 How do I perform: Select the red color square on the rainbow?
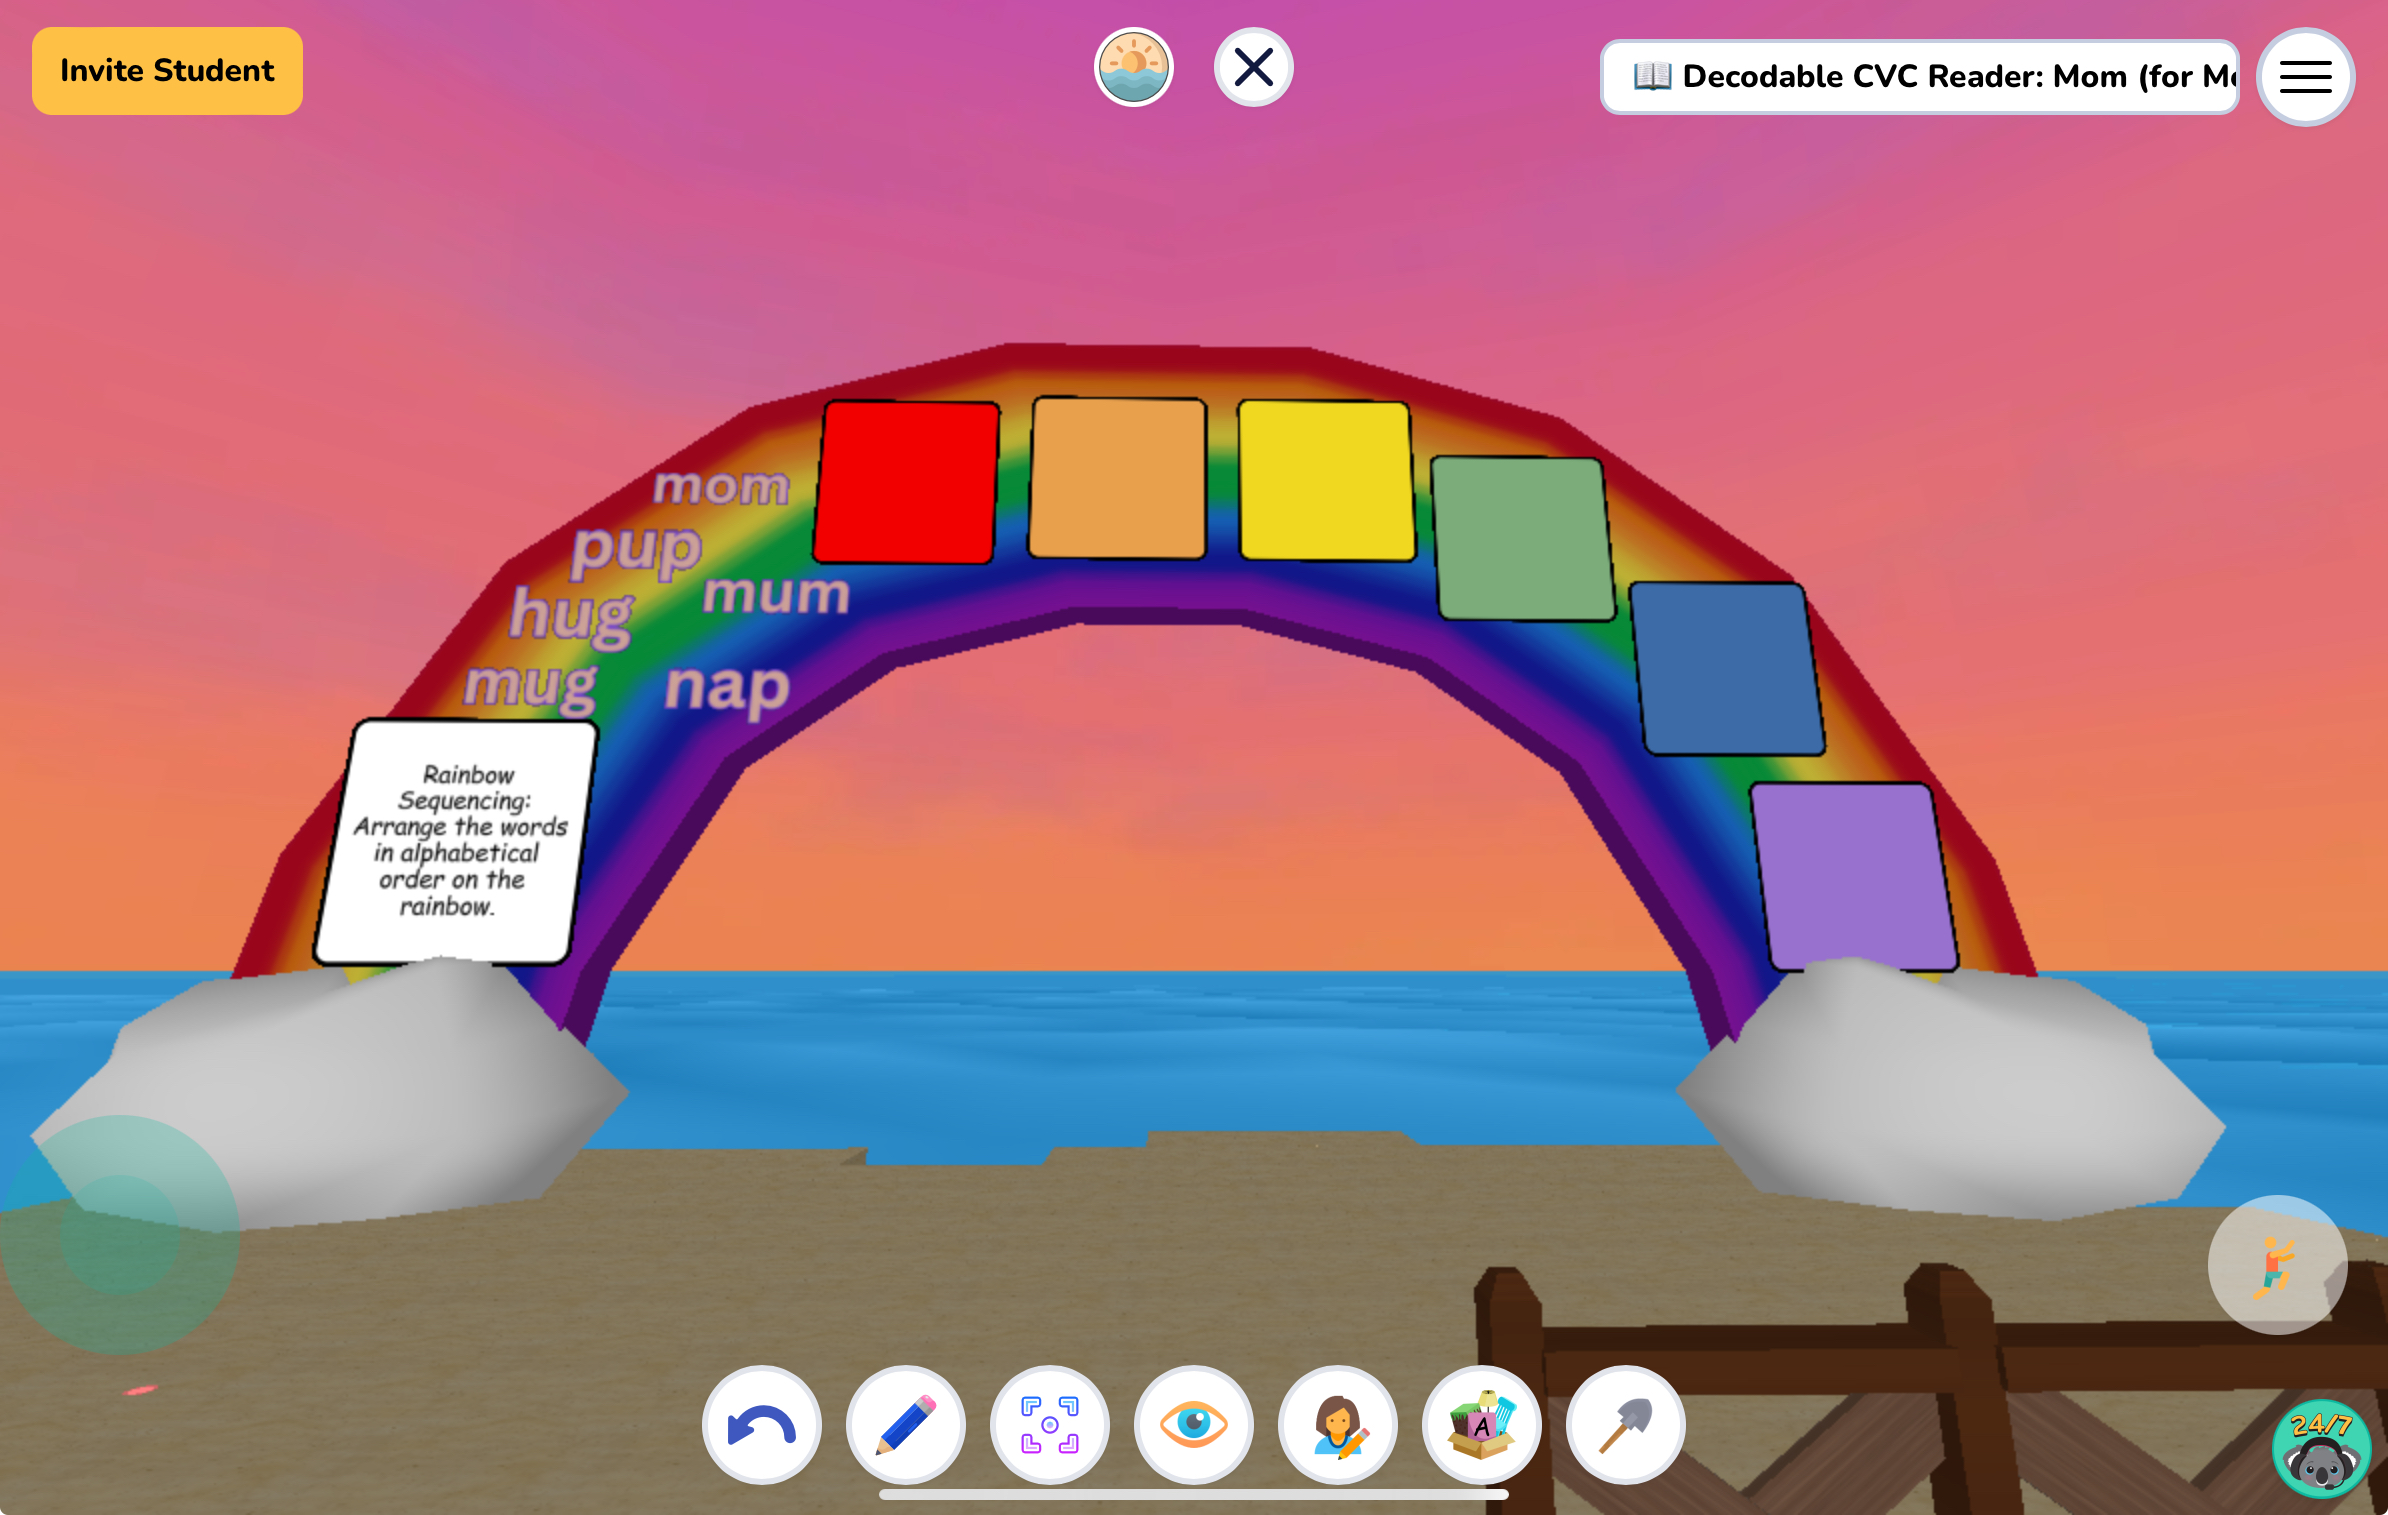pos(905,483)
